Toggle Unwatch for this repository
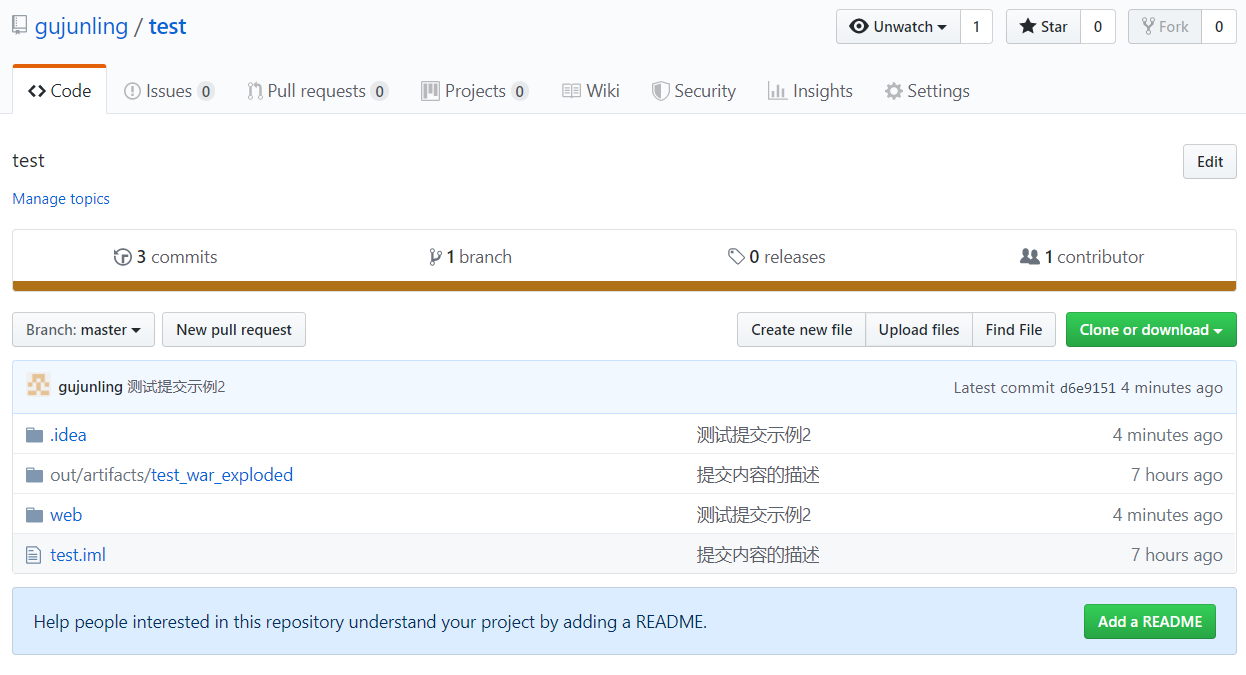Viewport: 1246px width, 675px height. [897, 27]
